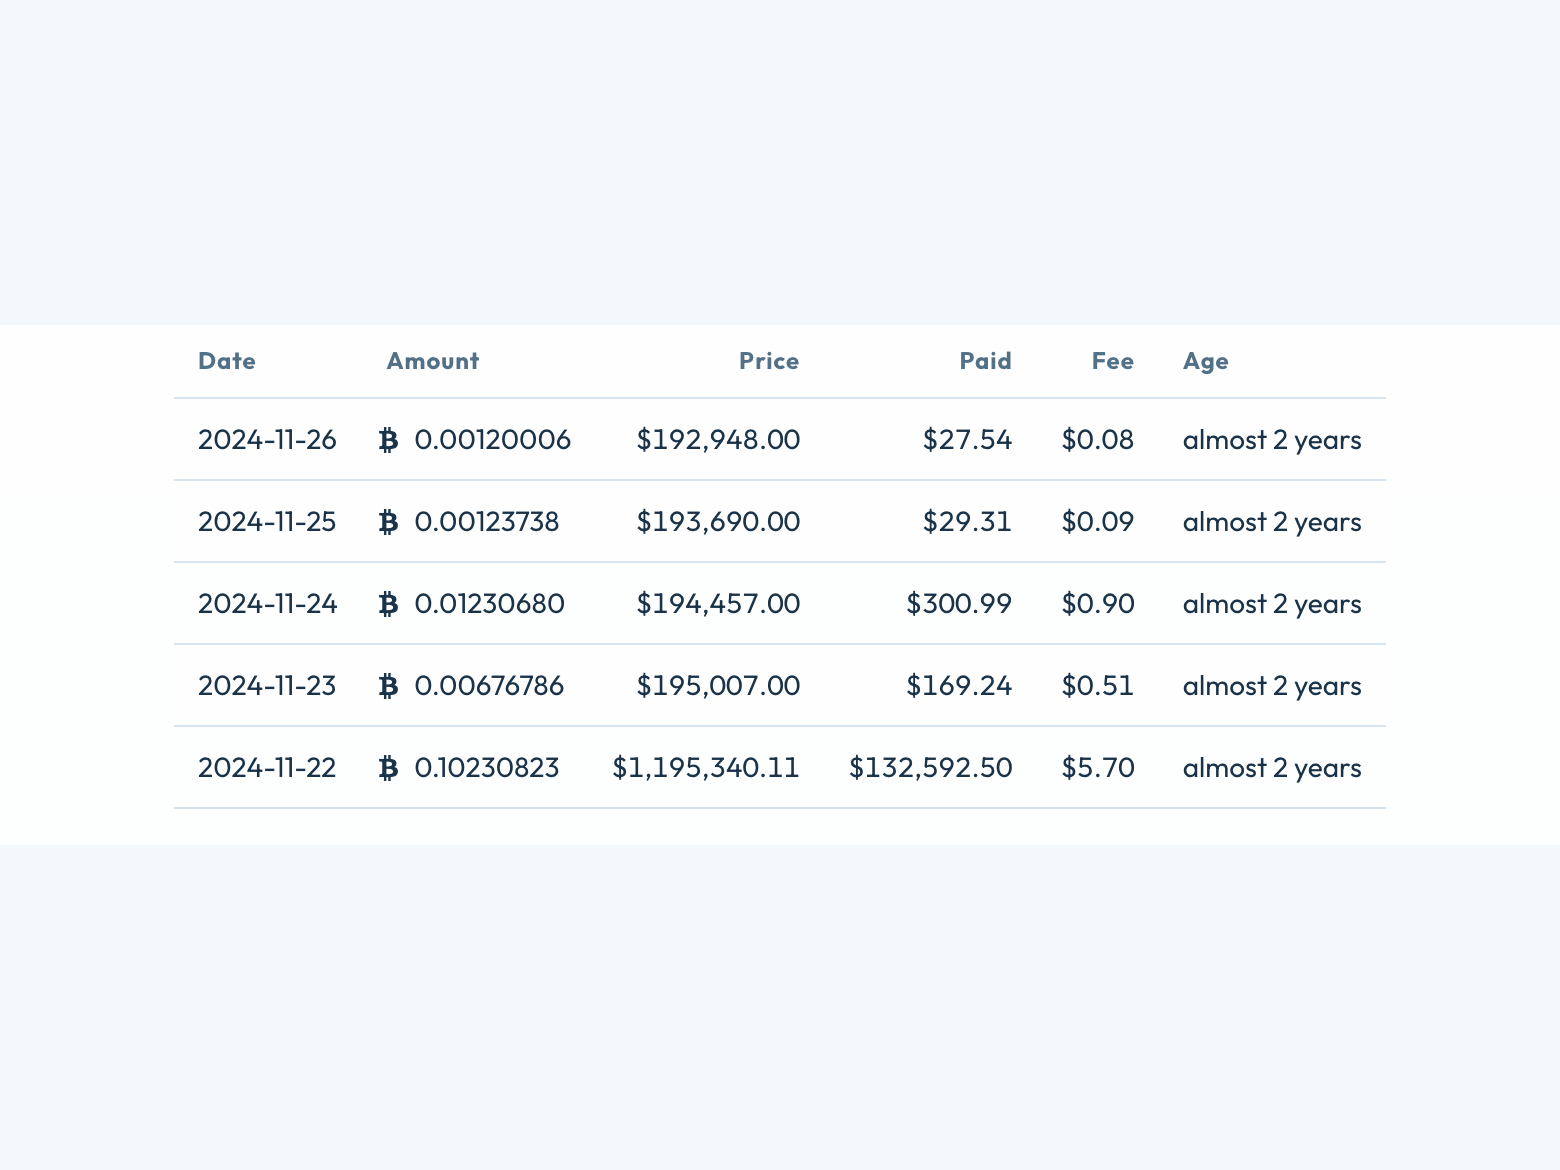Click the price $1,195,340.11

706,768
